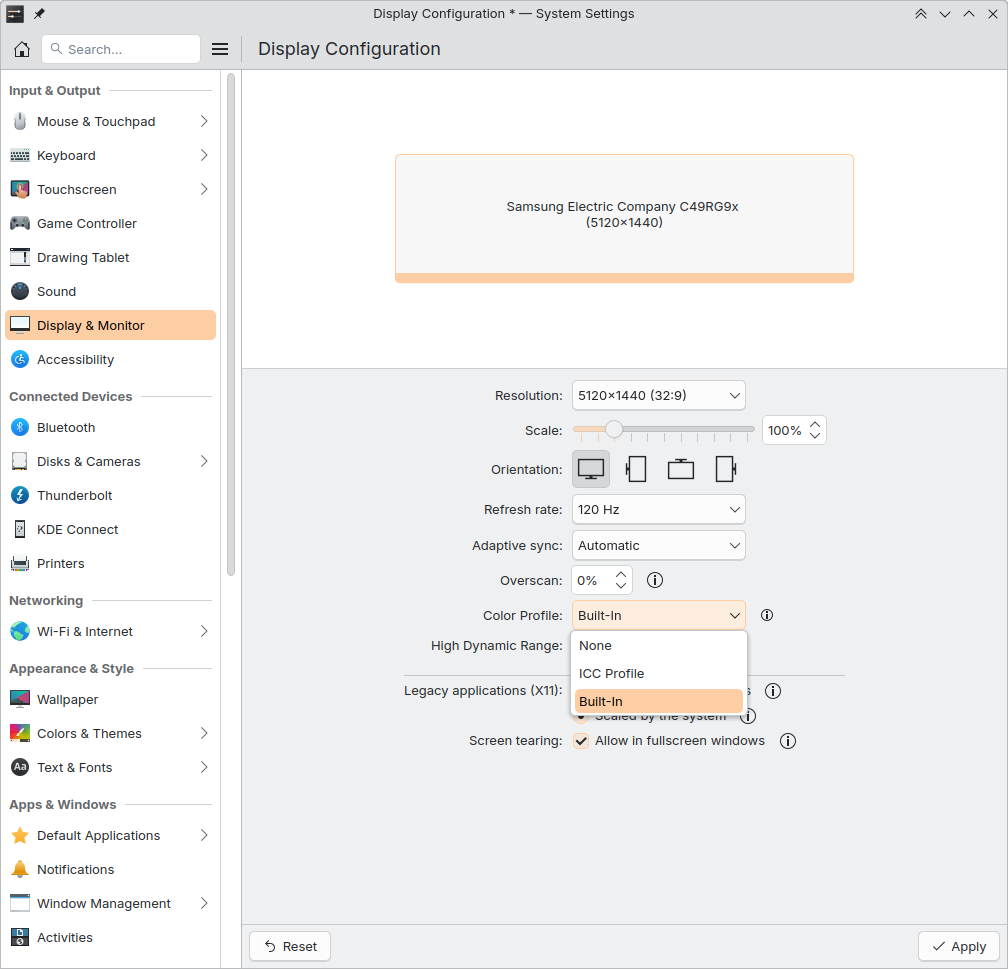Switch orientation to portrait mode

(x=636, y=468)
